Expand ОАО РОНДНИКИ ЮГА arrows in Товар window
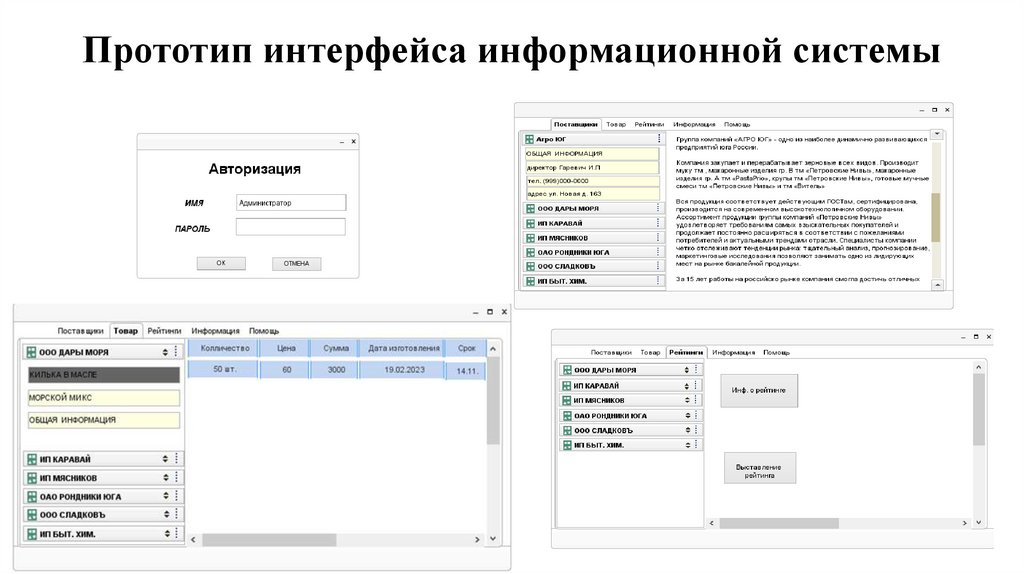Viewport: 1024px width, 574px height. pos(166,496)
